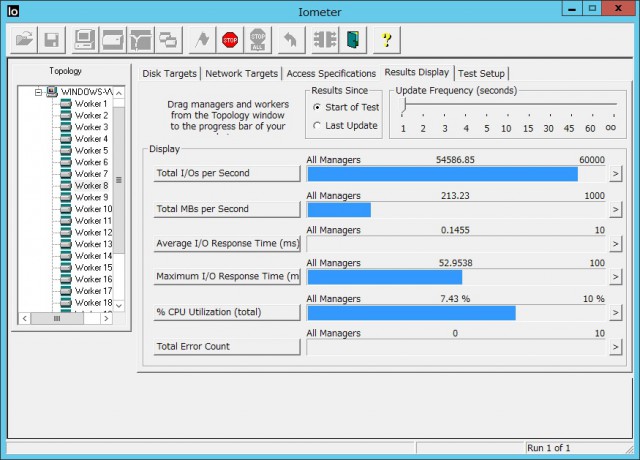Click the Update Frequency slider track
This screenshot has width=640, height=460.
[x=506, y=112]
